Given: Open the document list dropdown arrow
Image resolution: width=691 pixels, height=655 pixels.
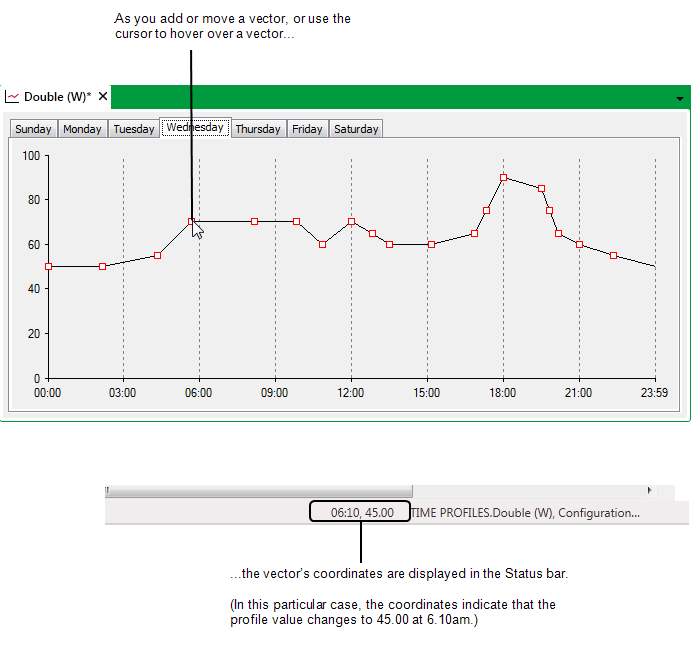Looking at the screenshot, I should pos(680,99).
